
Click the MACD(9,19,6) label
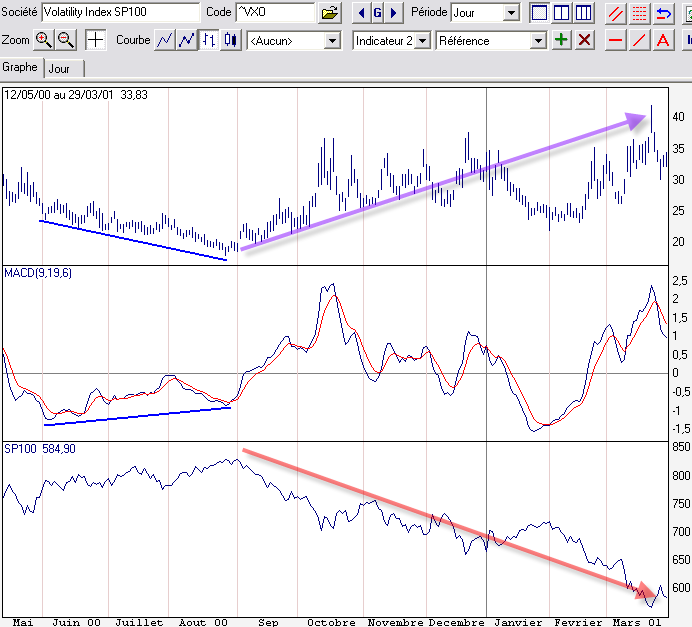click(x=38, y=273)
